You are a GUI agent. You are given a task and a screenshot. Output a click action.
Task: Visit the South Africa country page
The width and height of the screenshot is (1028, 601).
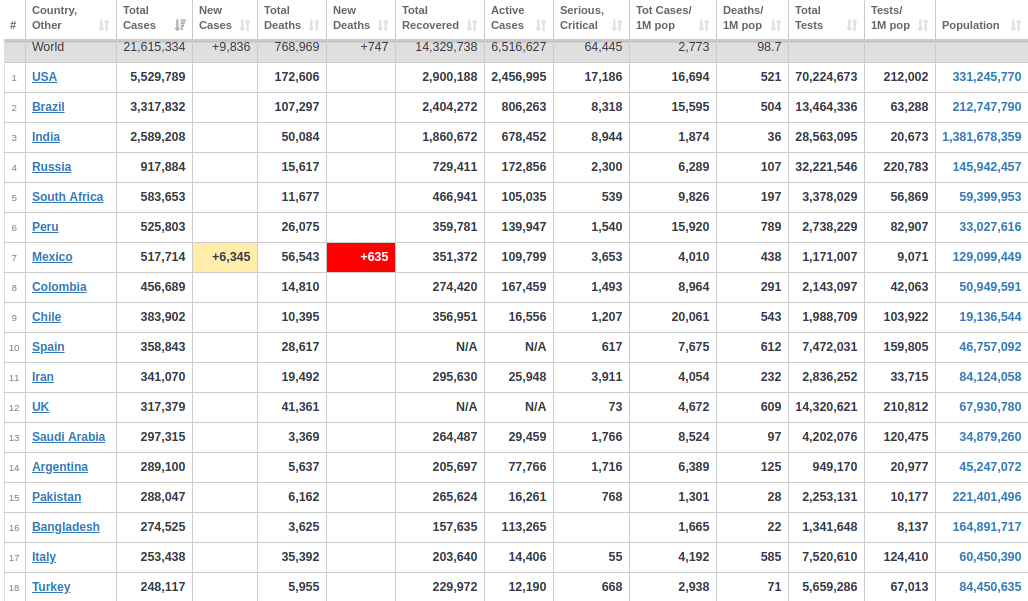tap(68, 197)
